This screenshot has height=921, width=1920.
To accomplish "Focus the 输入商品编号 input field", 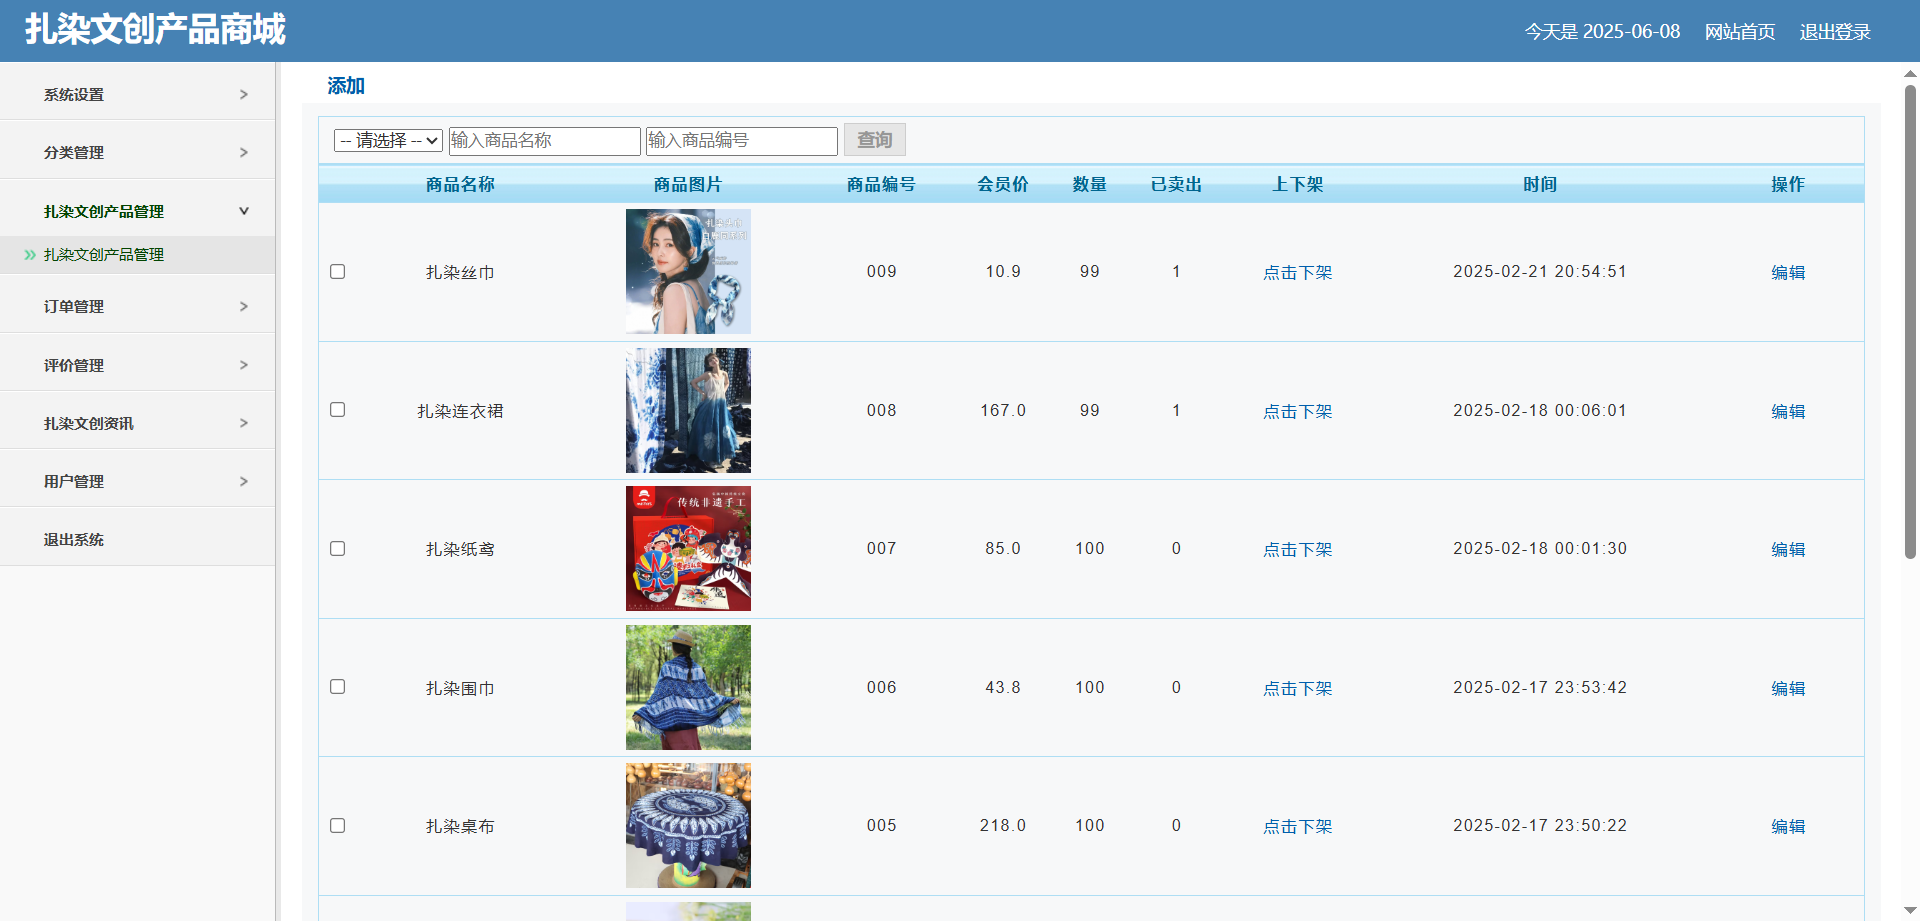I will [x=742, y=141].
